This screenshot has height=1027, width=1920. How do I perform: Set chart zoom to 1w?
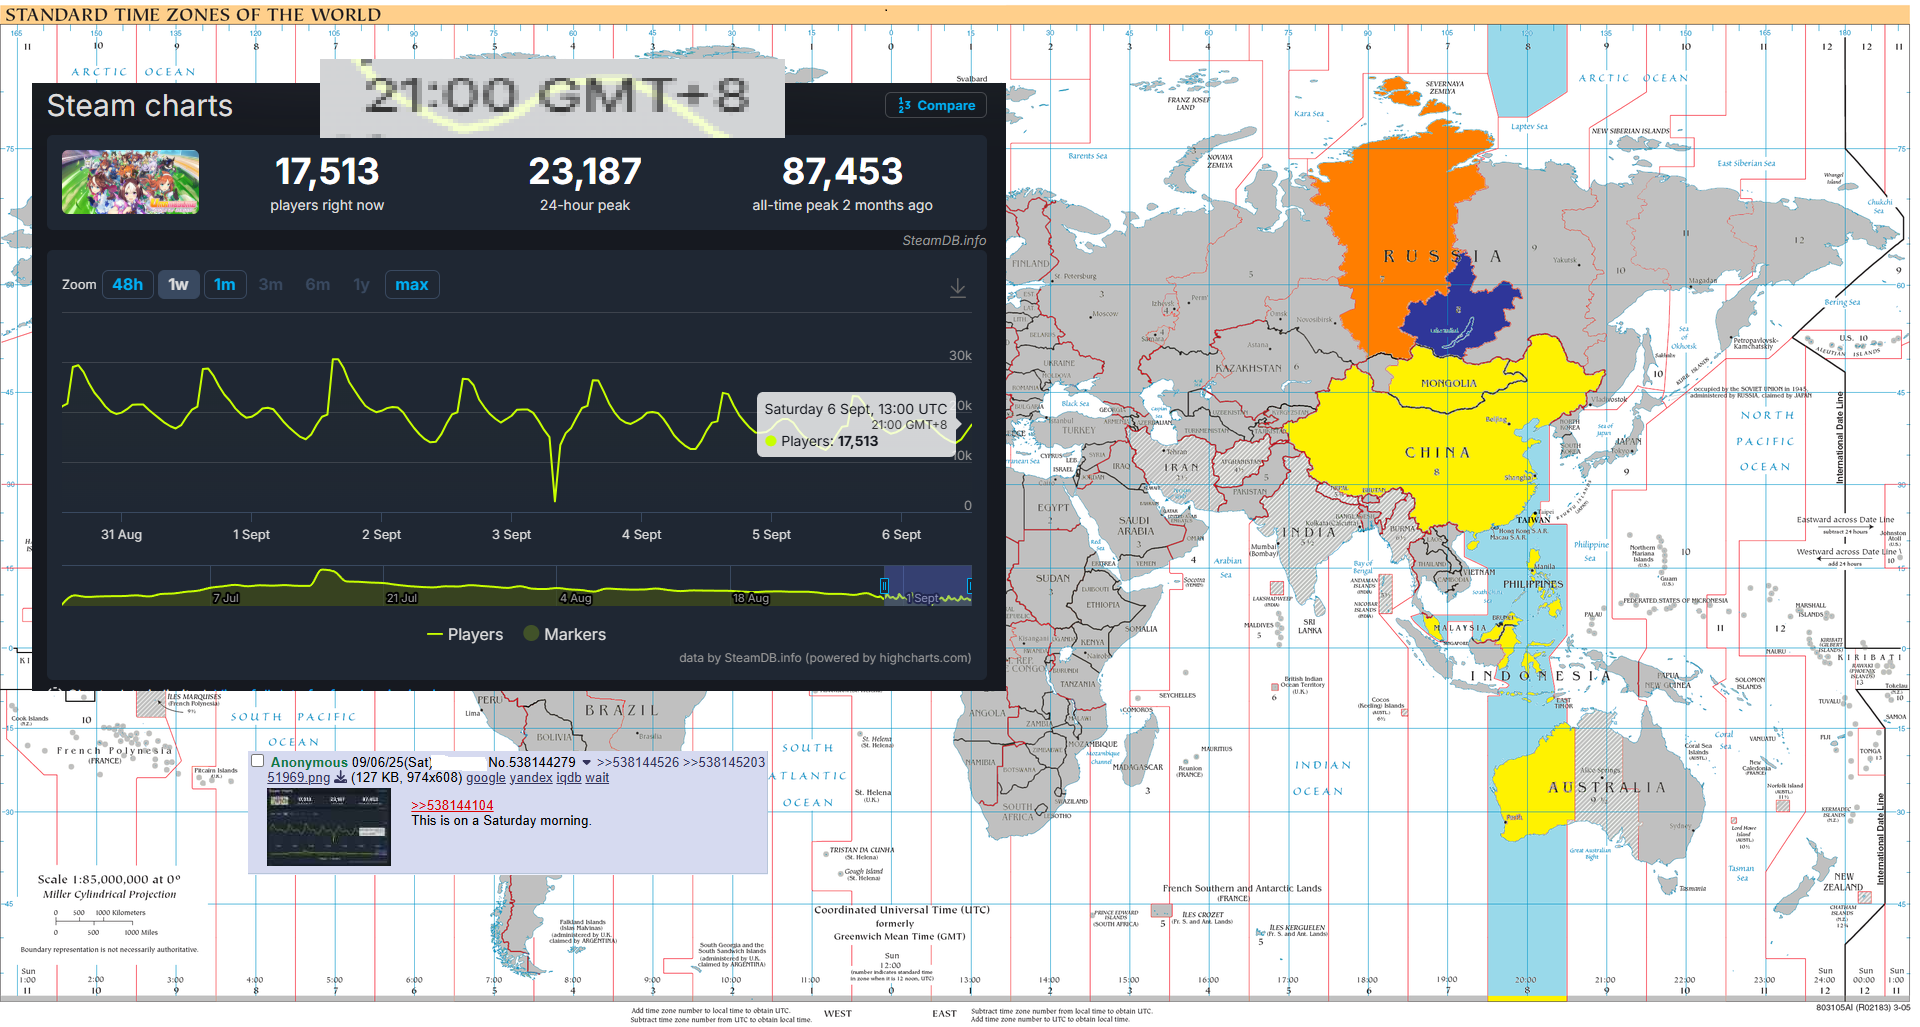179,285
